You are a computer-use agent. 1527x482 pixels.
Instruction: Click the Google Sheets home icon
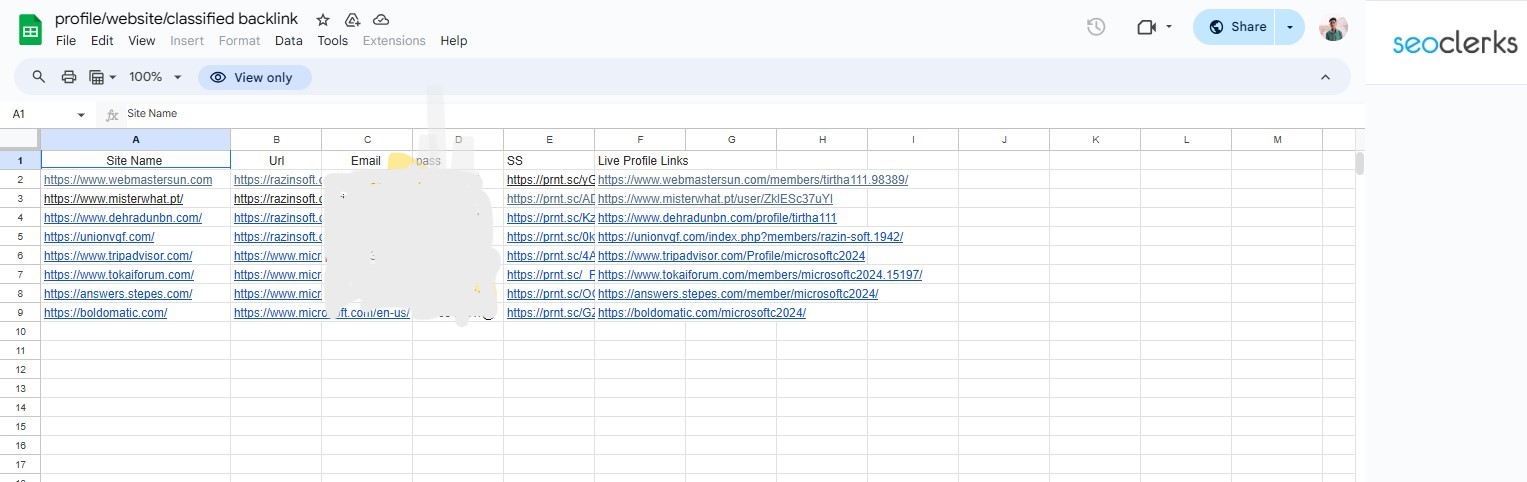point(30,29)
